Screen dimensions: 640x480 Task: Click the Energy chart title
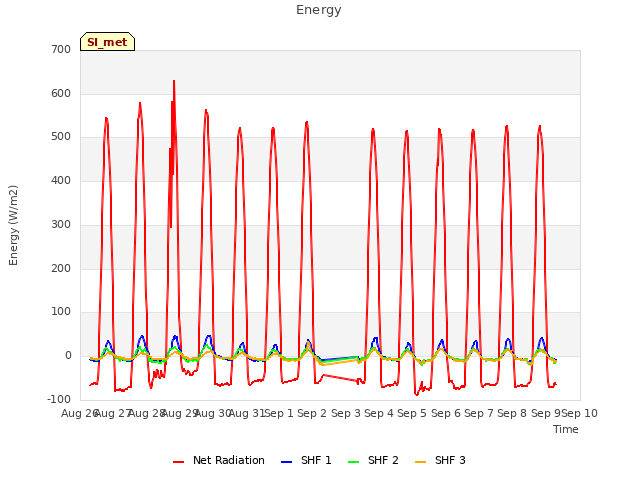point(319,10)
